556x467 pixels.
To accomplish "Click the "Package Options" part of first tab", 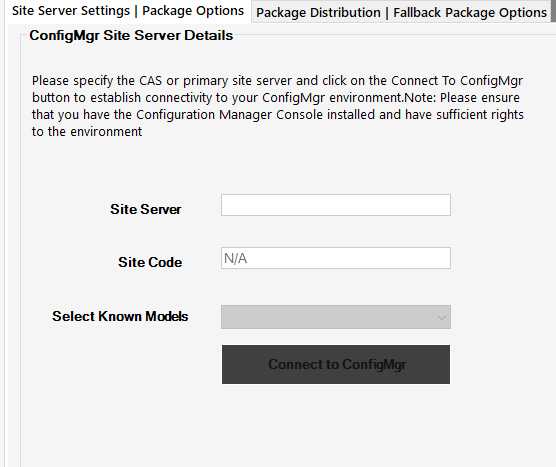I will tap(193, 11).
